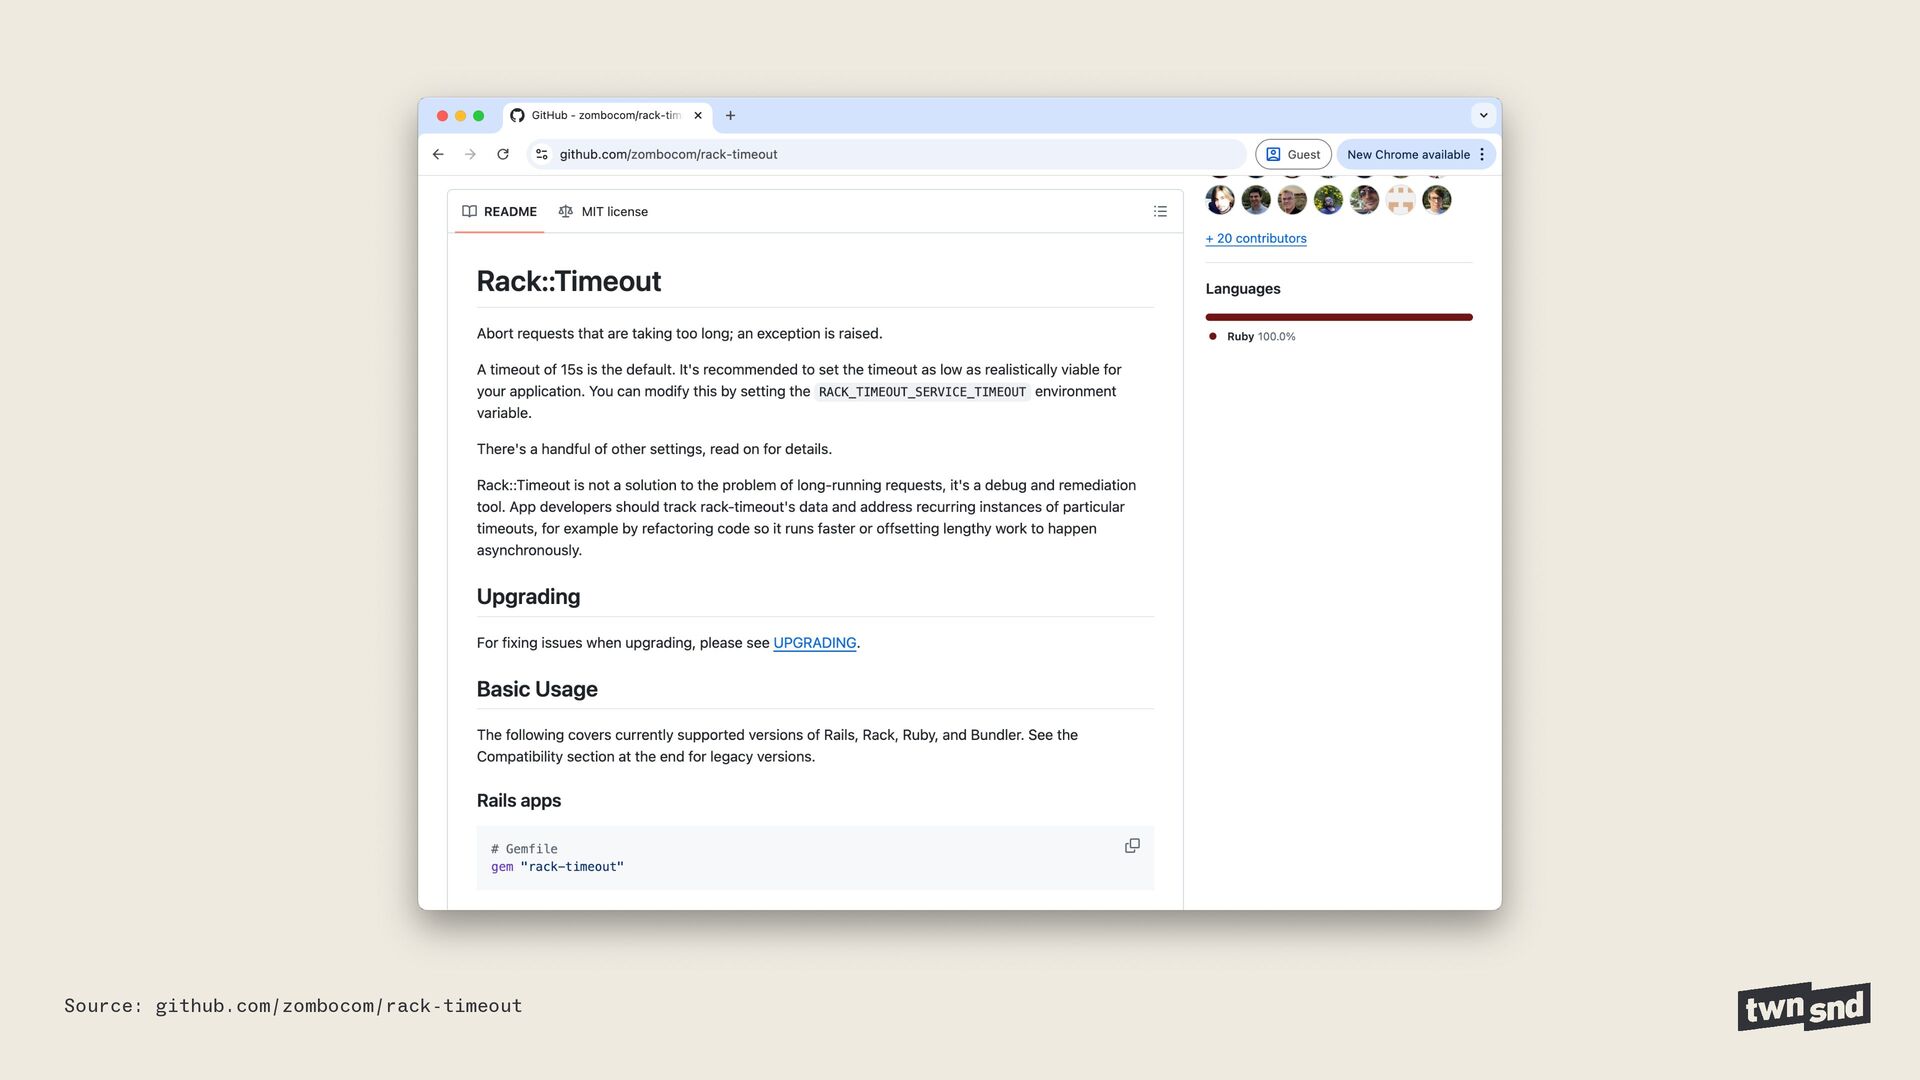Close the GitHub rack-timeout tab
This screenshot has height=1080, width=1920.
698,115
